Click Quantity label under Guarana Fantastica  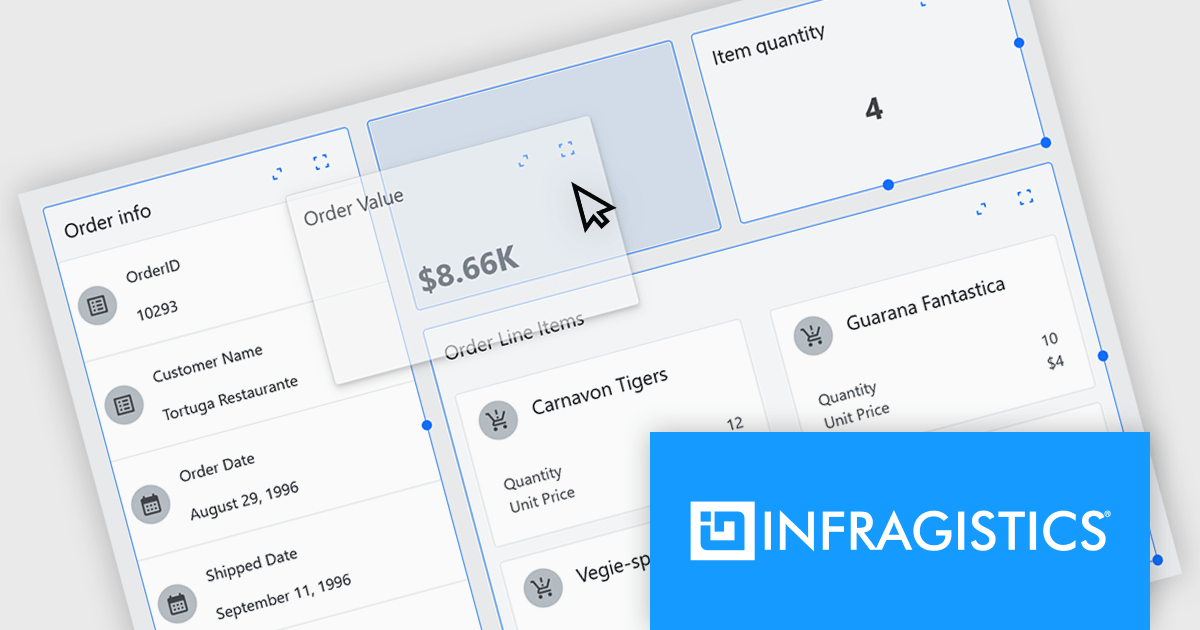pos(847,393)
